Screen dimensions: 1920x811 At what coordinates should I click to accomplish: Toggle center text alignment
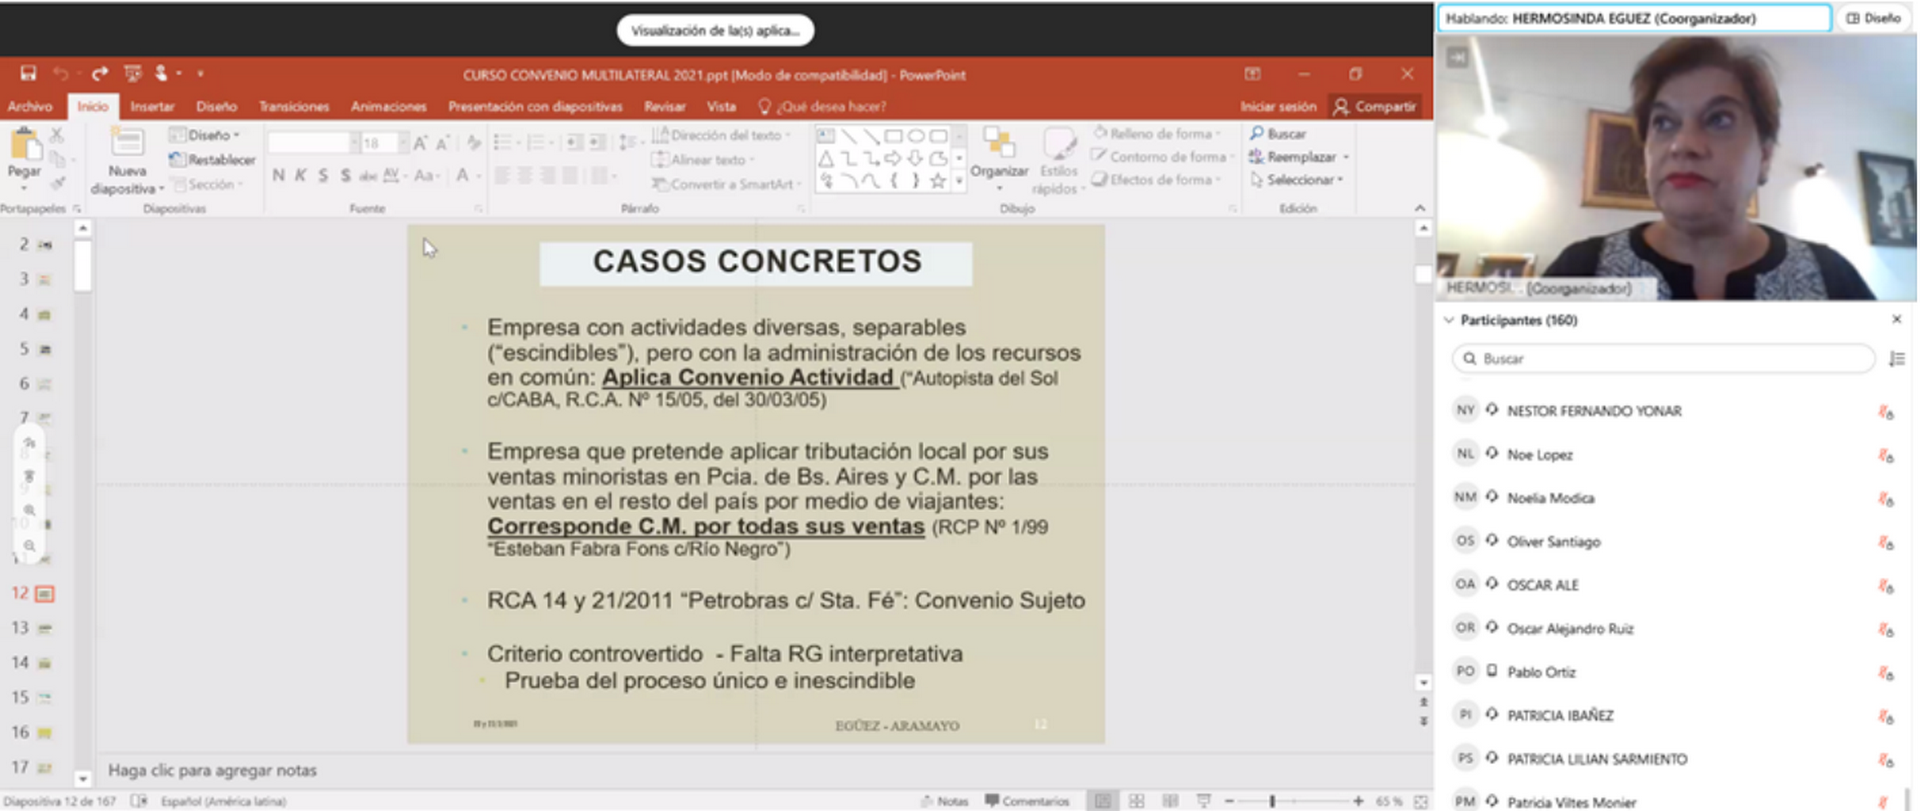tap(525, 176)
